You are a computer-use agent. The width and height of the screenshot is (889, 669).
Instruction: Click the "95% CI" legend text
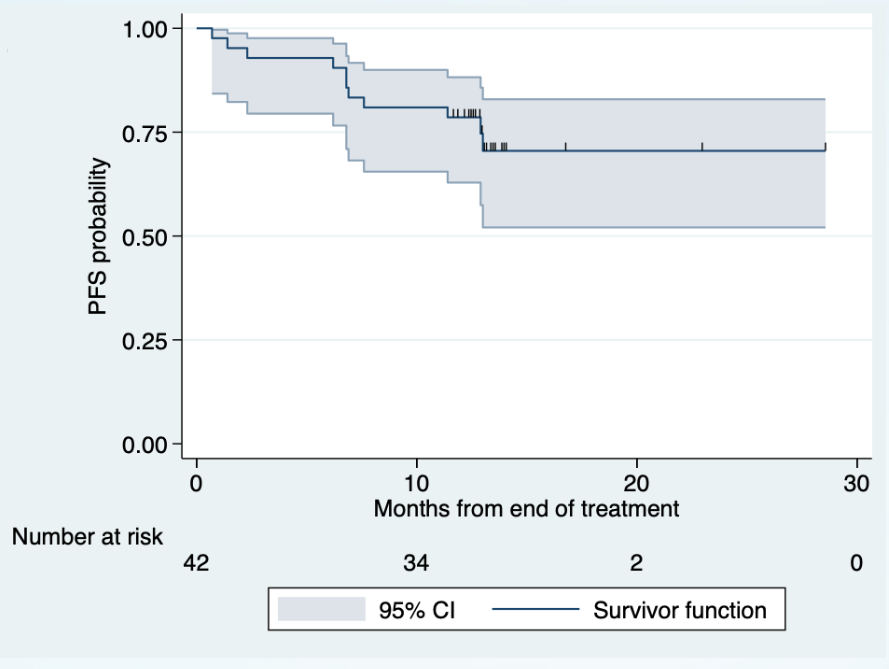pyautogui.click(x=415, y=609)
